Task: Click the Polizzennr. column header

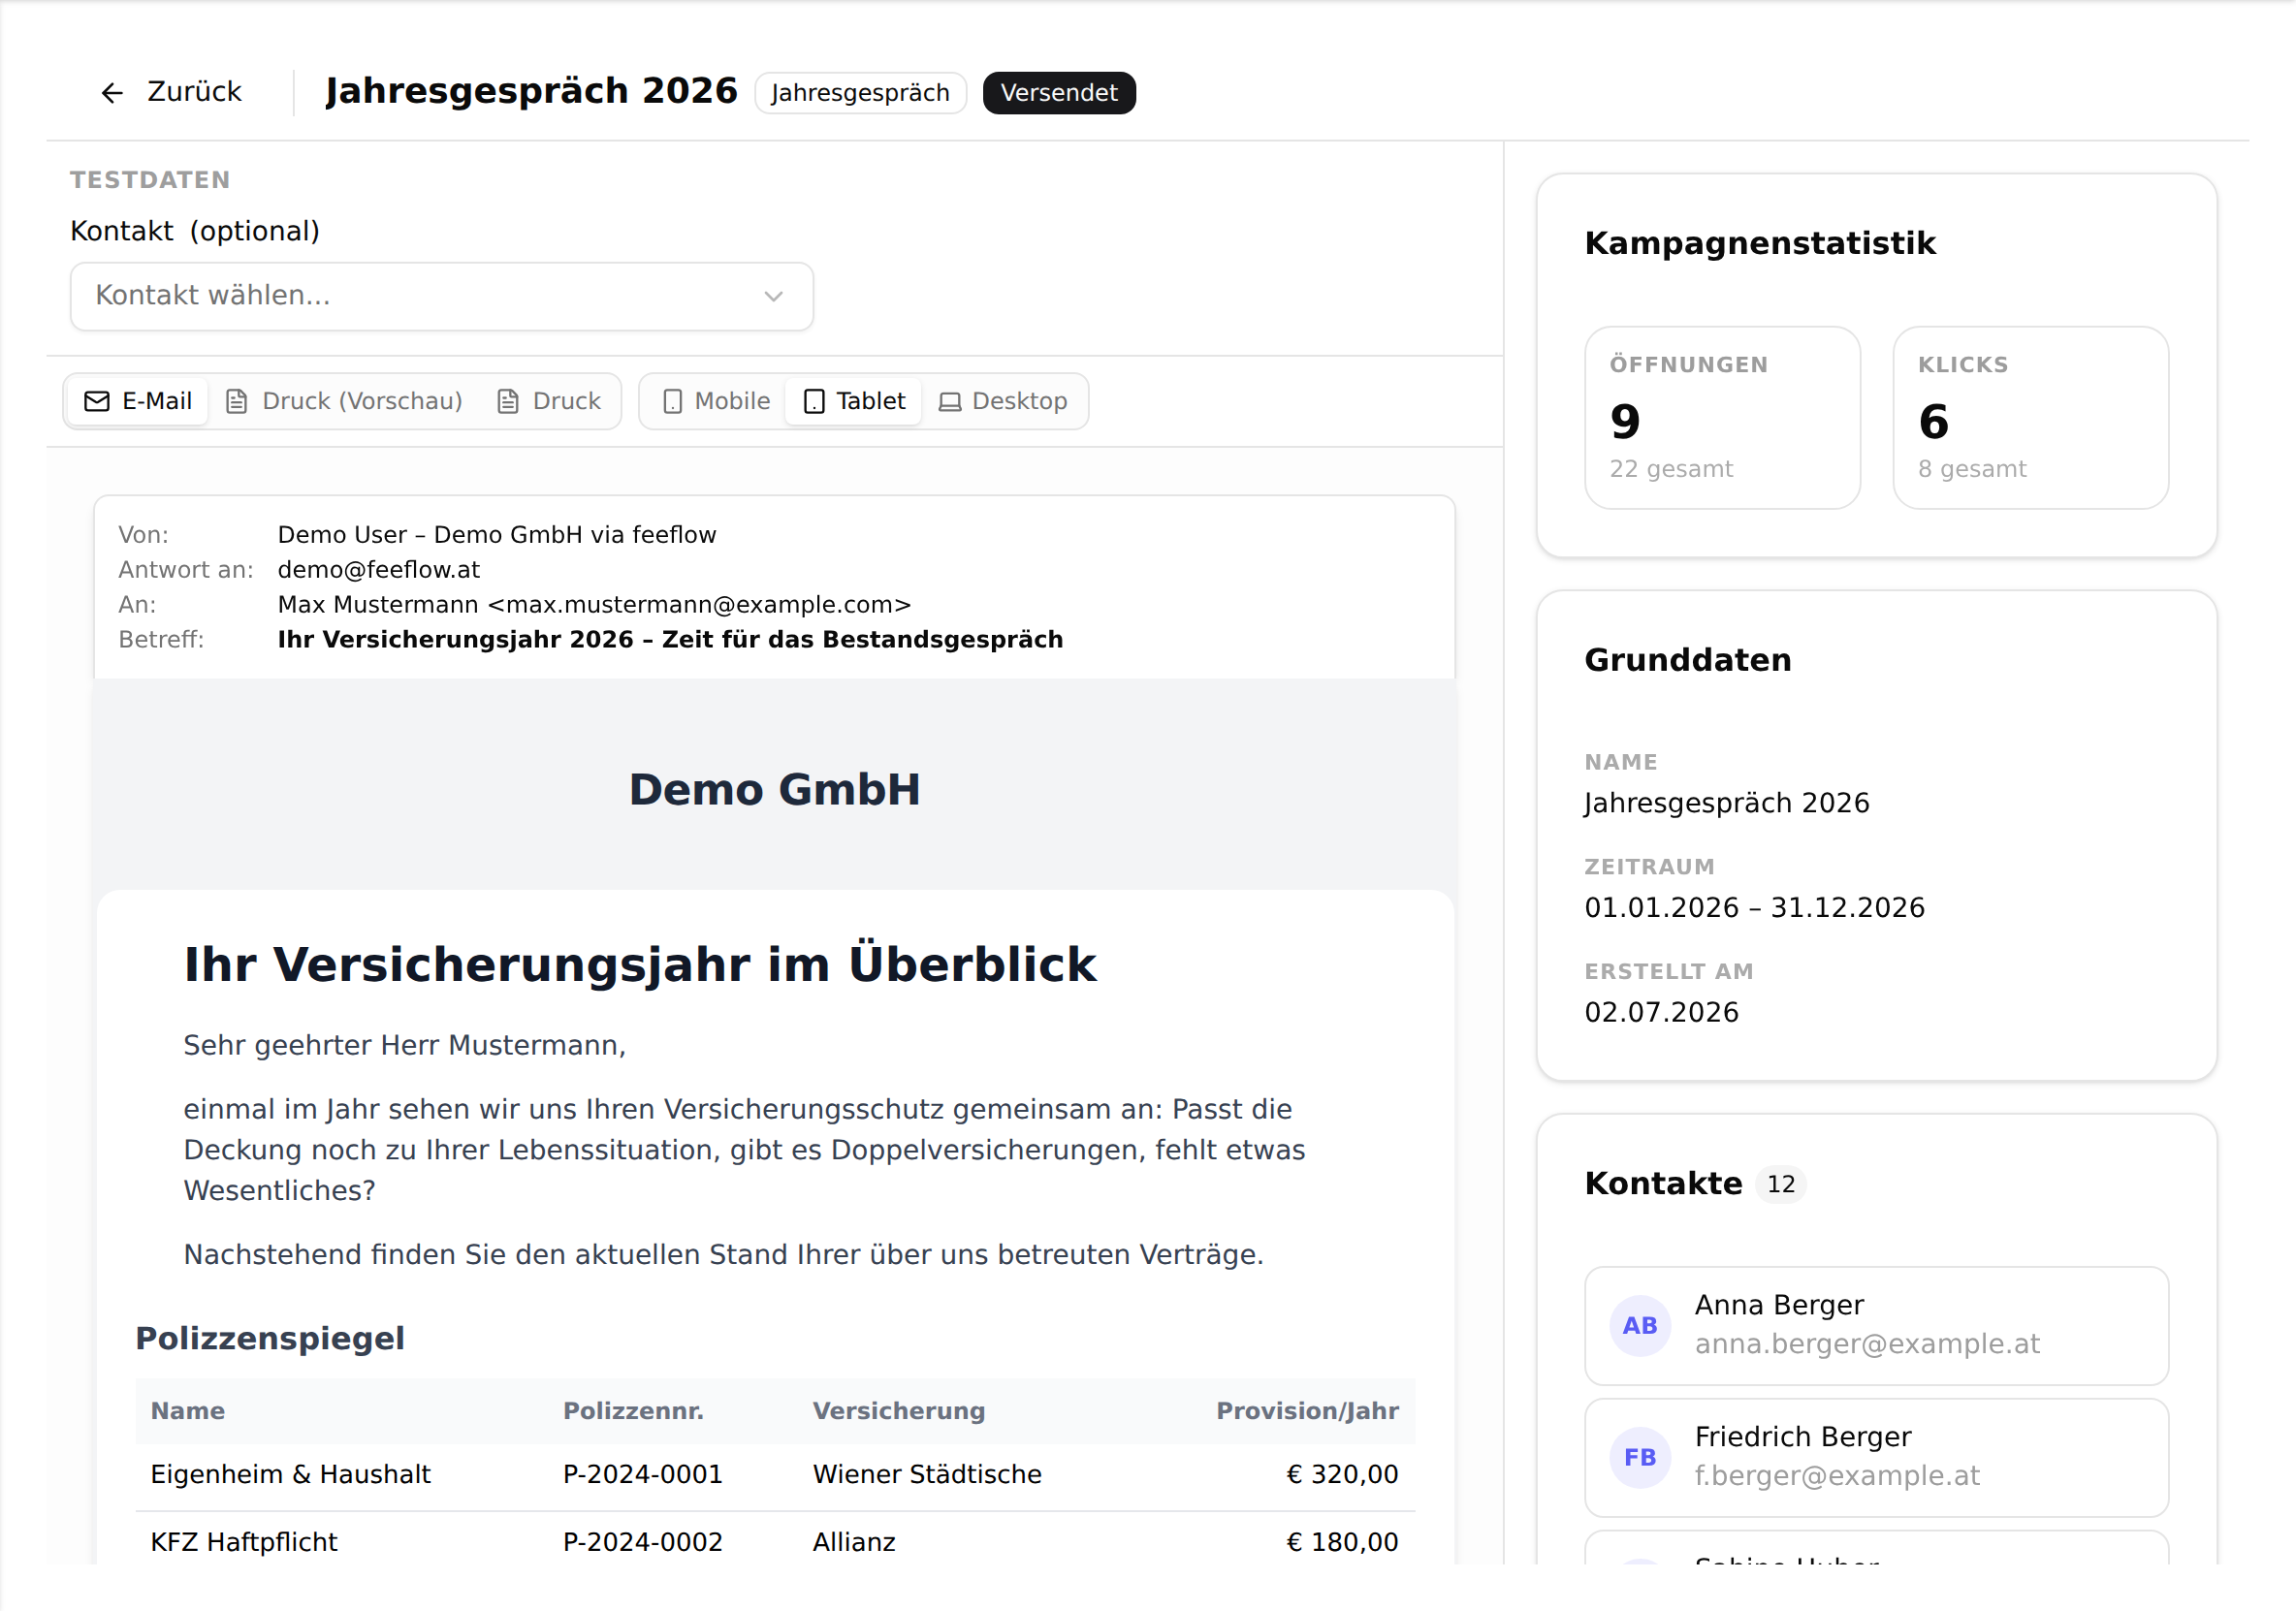Action: [633, 1411]
